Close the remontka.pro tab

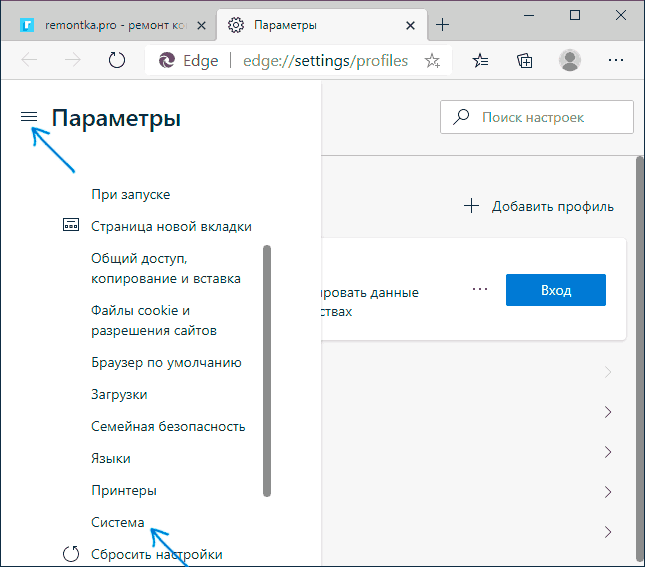point(201,26)
